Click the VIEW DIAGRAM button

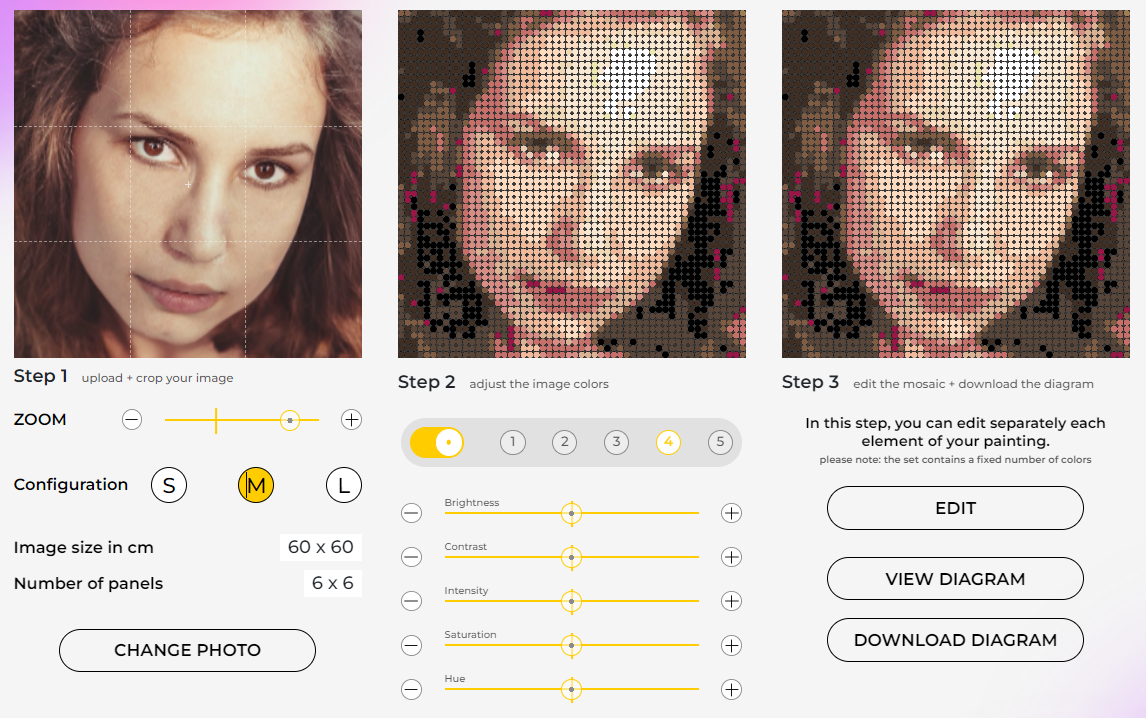[955, 579]
